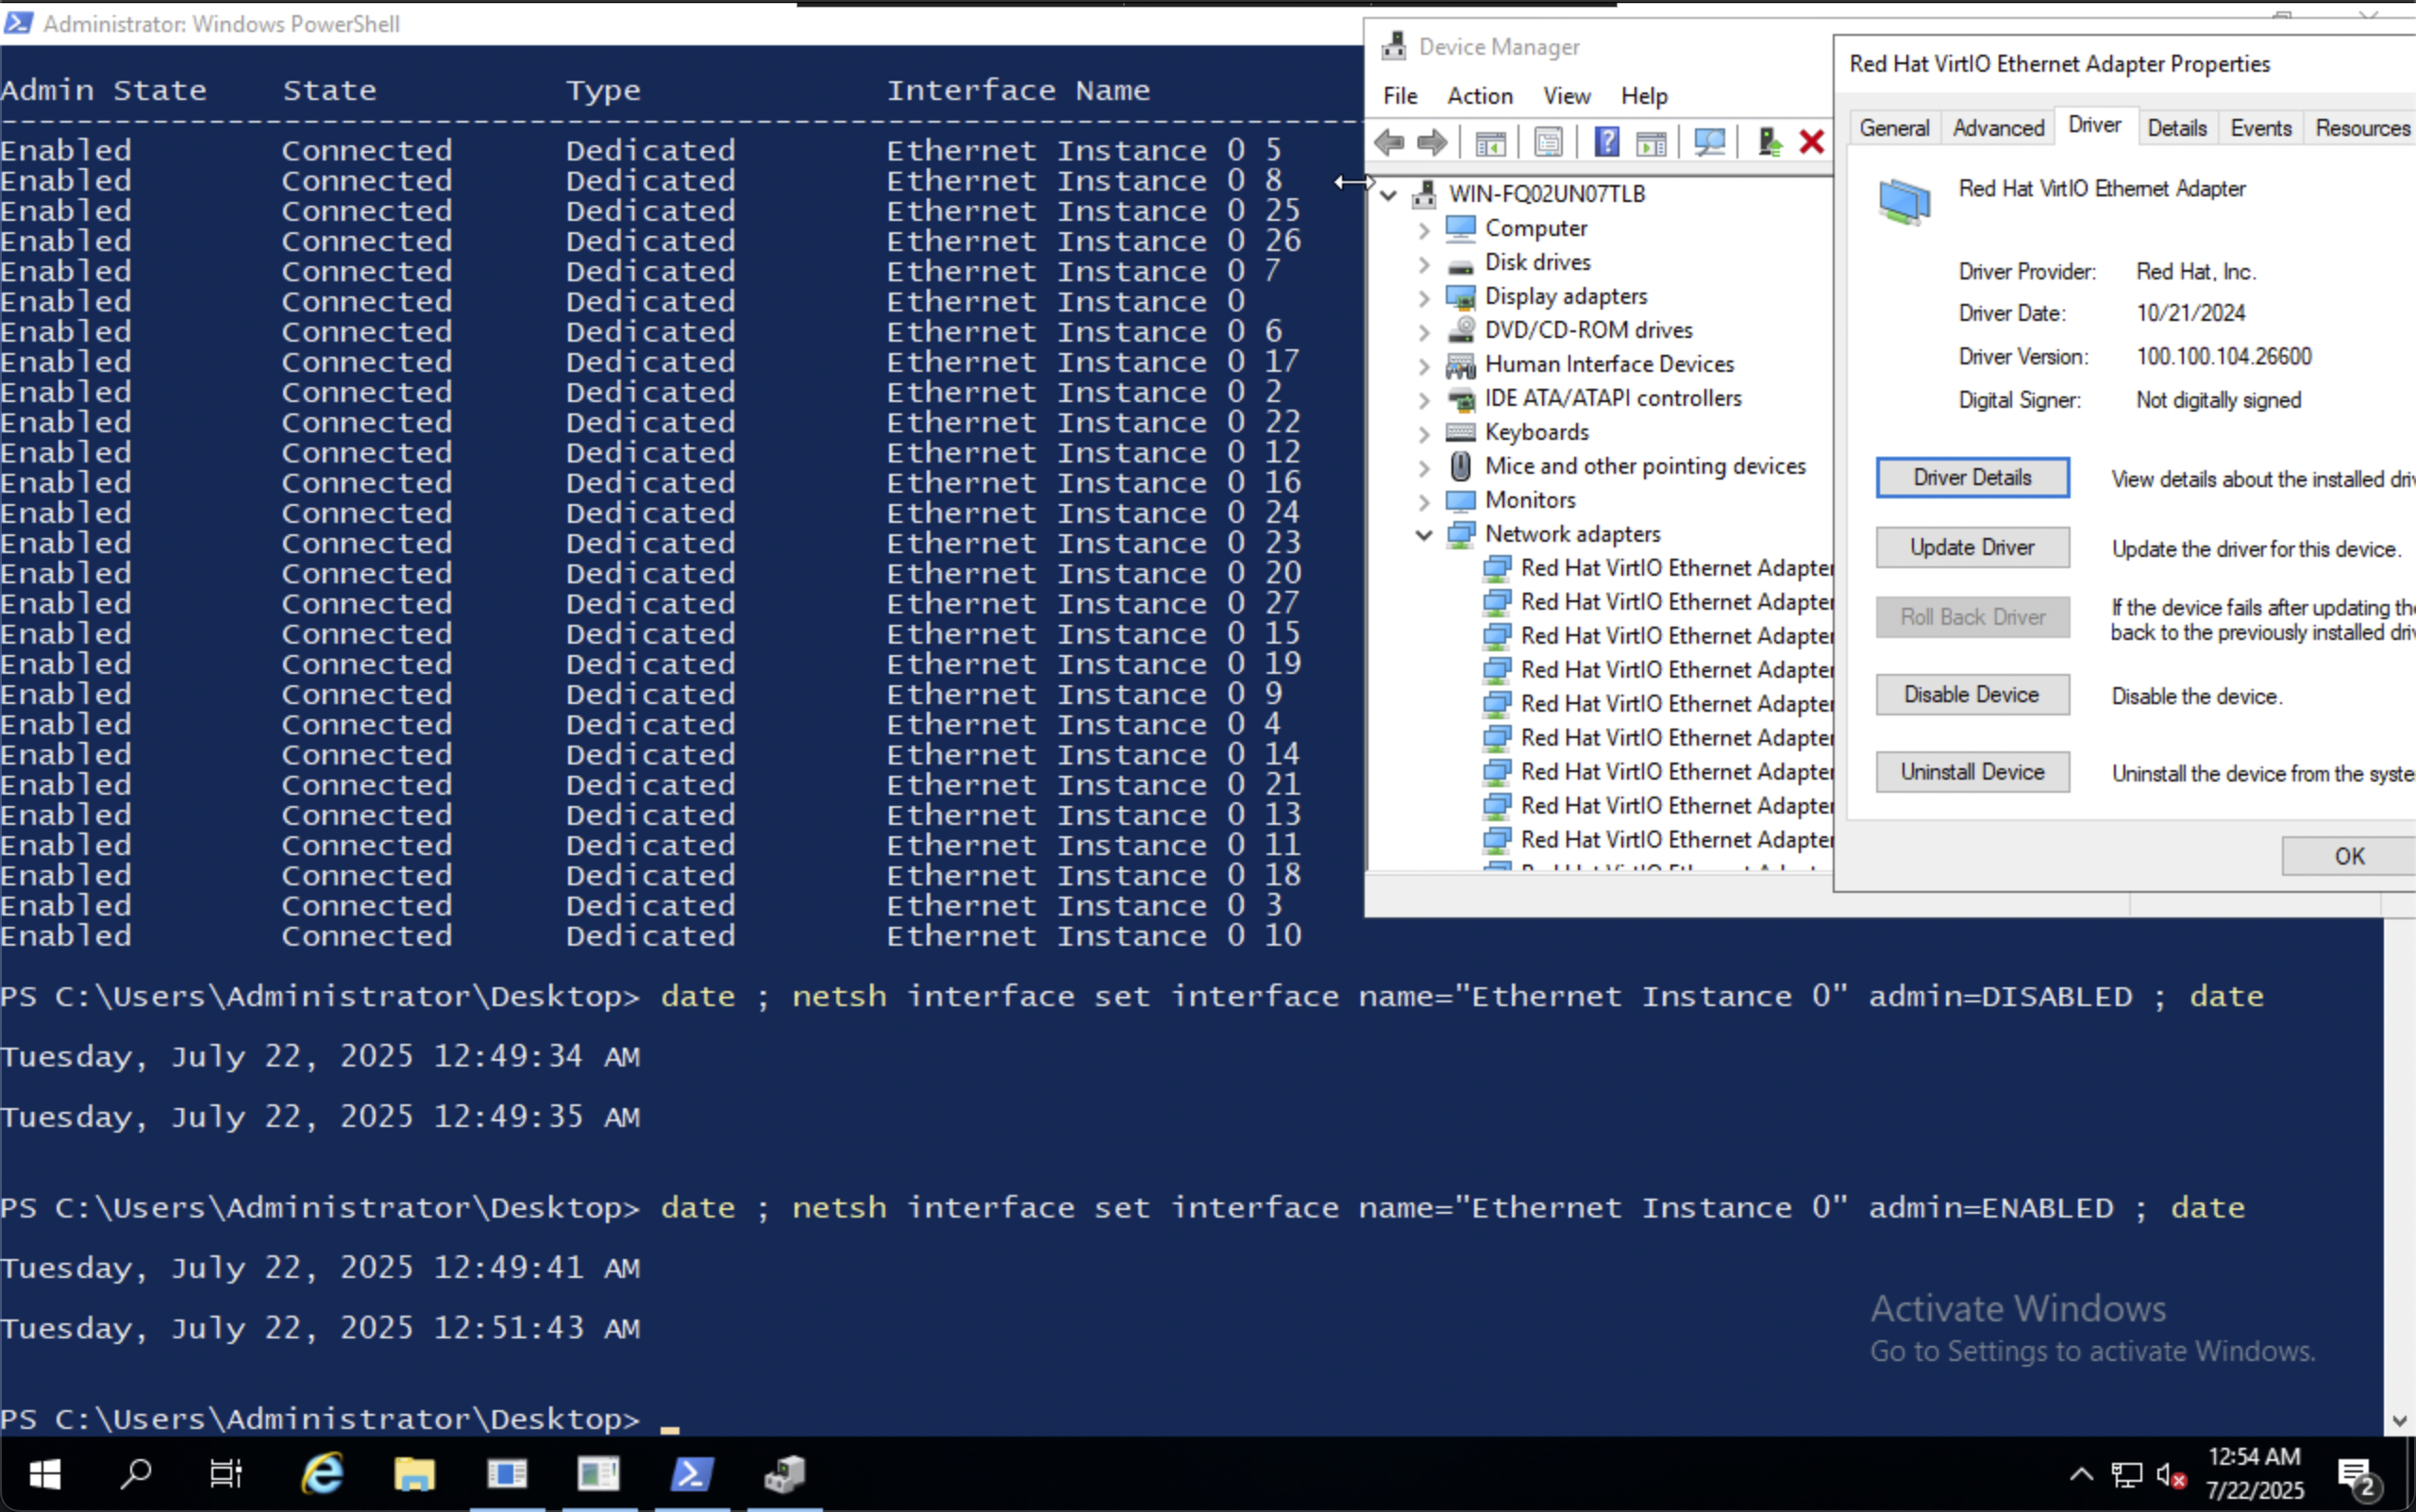The width and height of the screenshot is (2416, 1512).
Task: Click Scan for hardware changes toolbar icon
Action: pos(1709,142)
